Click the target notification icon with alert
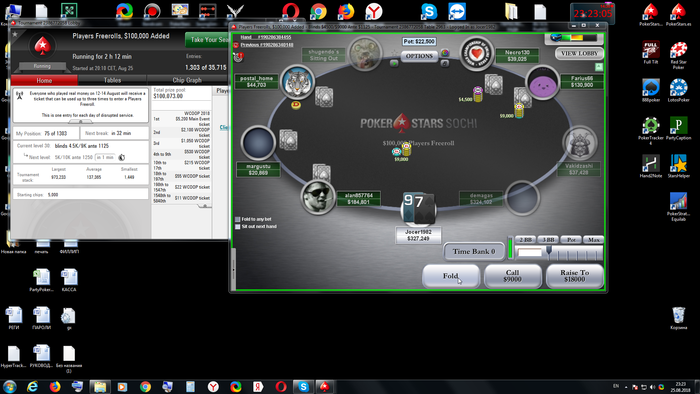Screen dimensions: 700x394 [x=239, y=57]
